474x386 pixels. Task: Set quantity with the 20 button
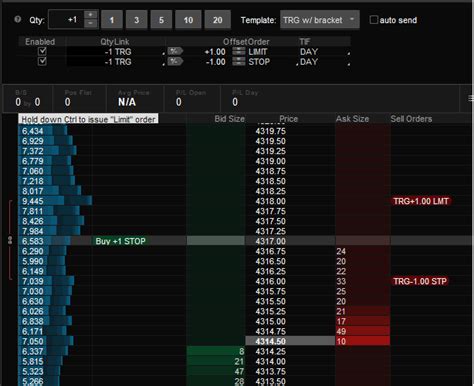pos(218,20)
